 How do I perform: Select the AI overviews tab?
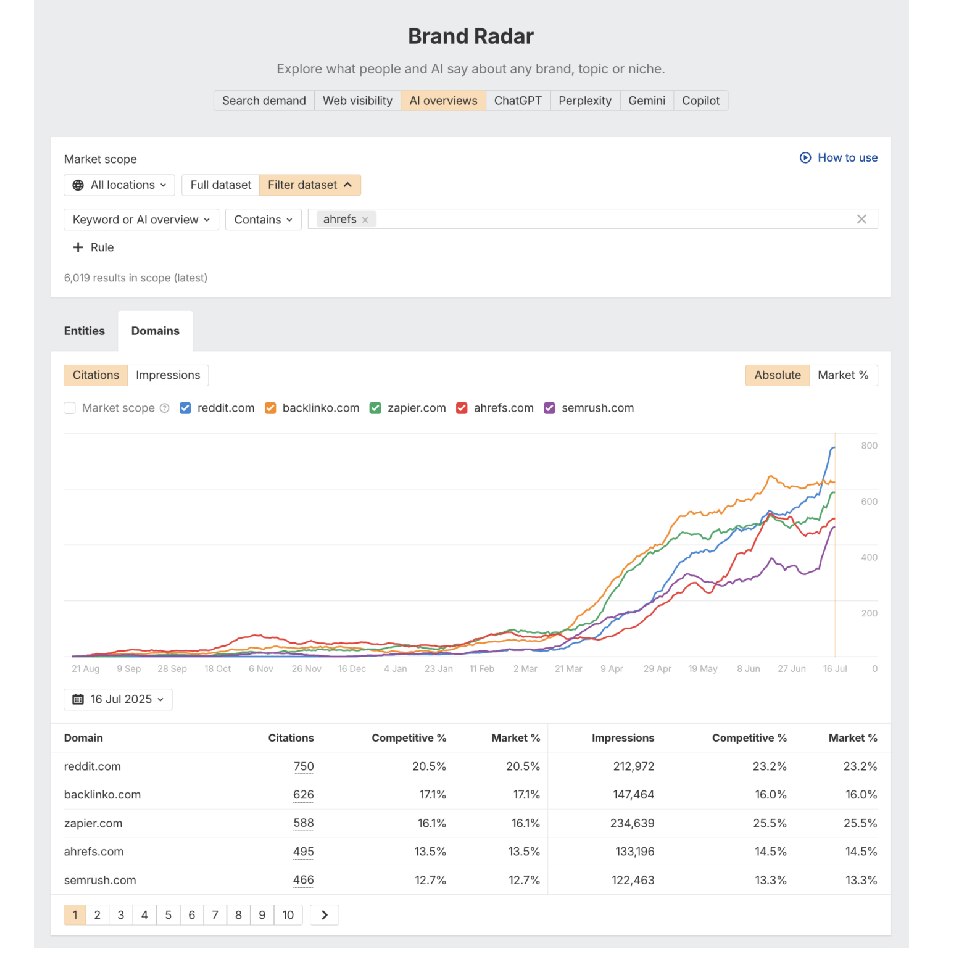443,100
